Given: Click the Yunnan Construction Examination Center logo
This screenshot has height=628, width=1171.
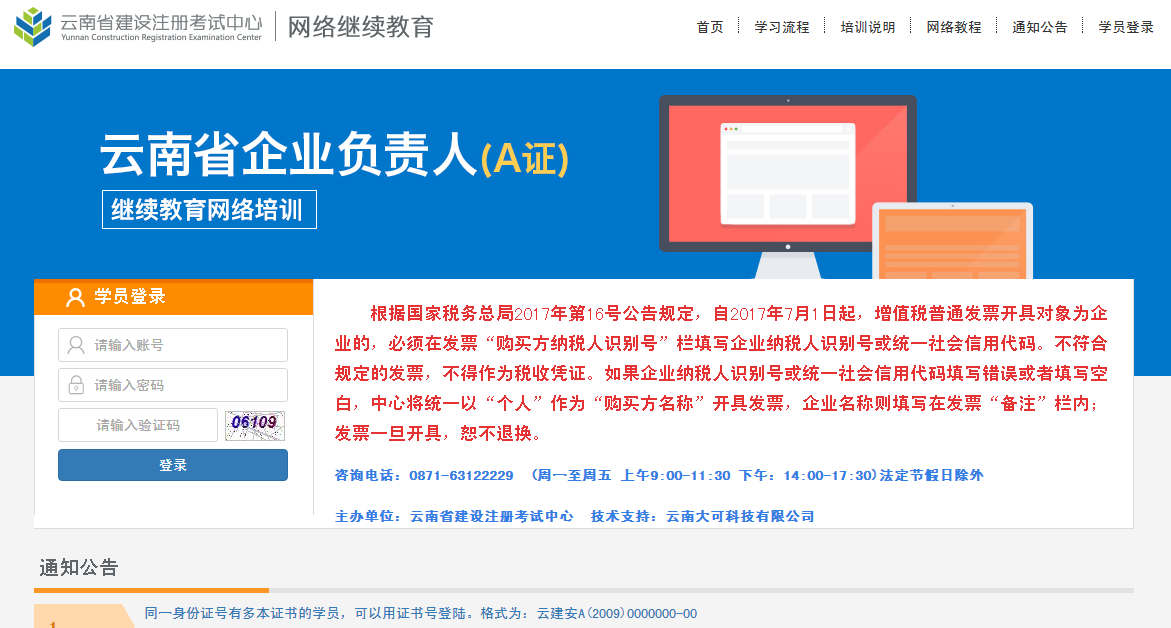Looking at the screenshot, I should pos(138,27).
